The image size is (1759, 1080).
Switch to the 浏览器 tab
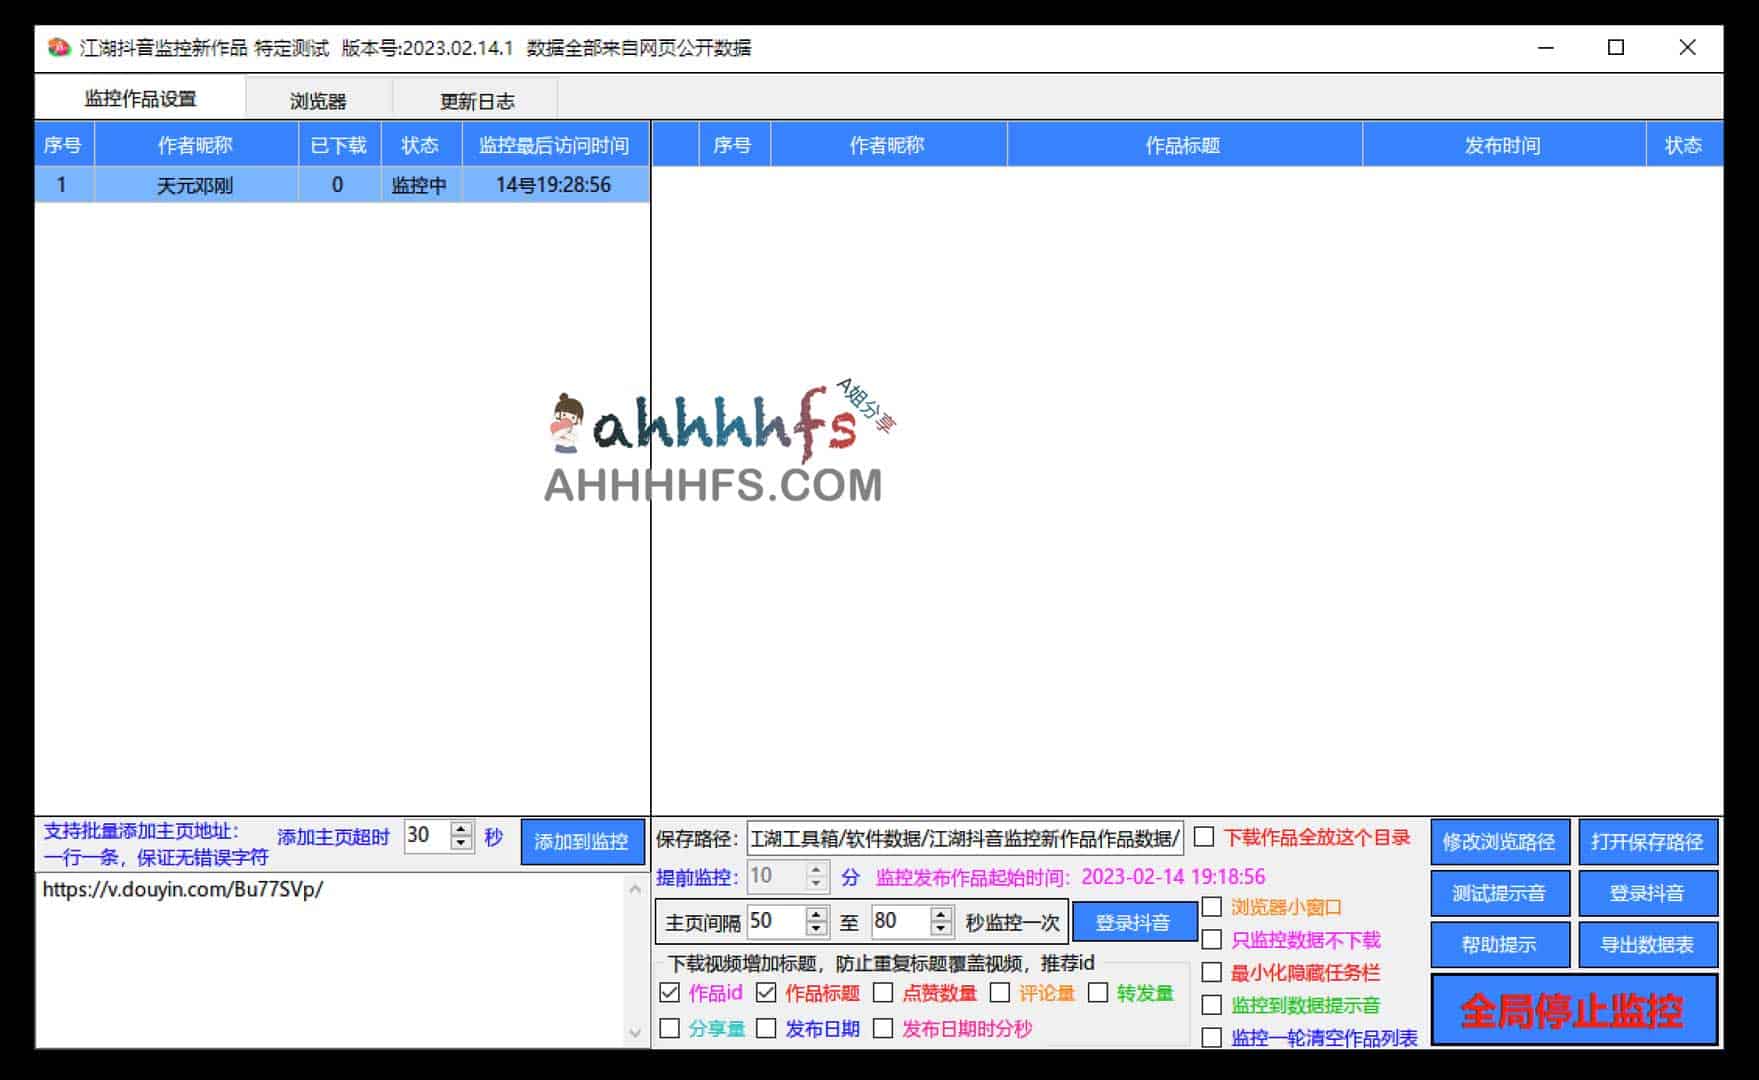click(317, 97)
